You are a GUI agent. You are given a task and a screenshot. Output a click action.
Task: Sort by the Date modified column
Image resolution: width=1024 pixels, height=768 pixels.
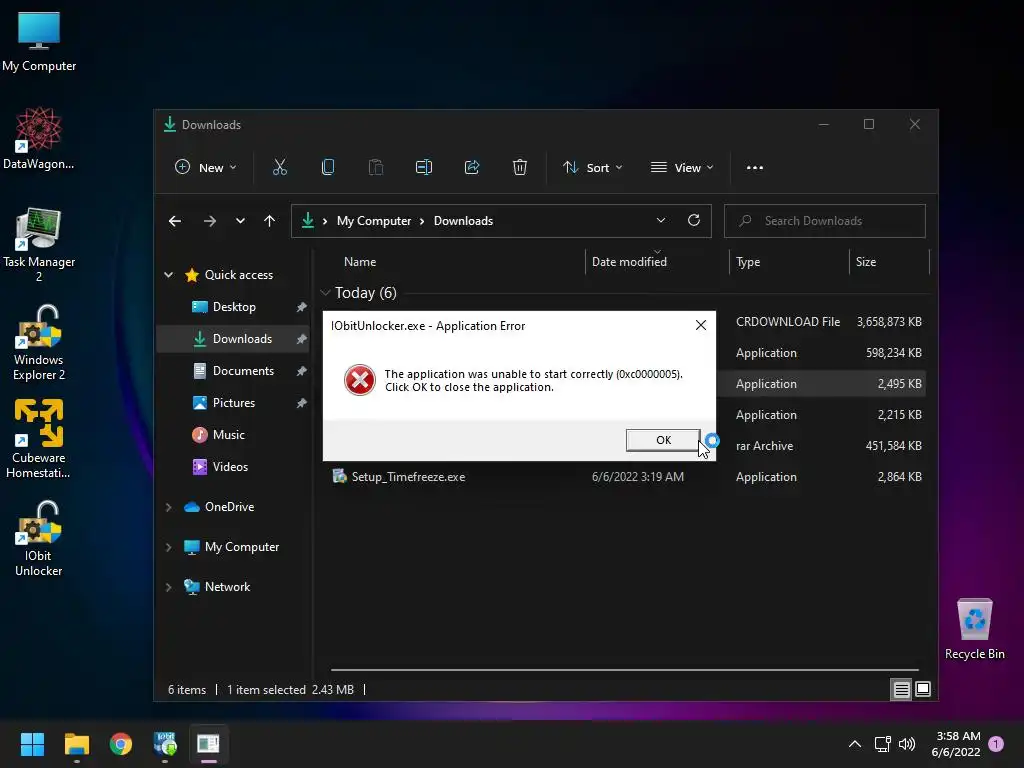[629, 262]
